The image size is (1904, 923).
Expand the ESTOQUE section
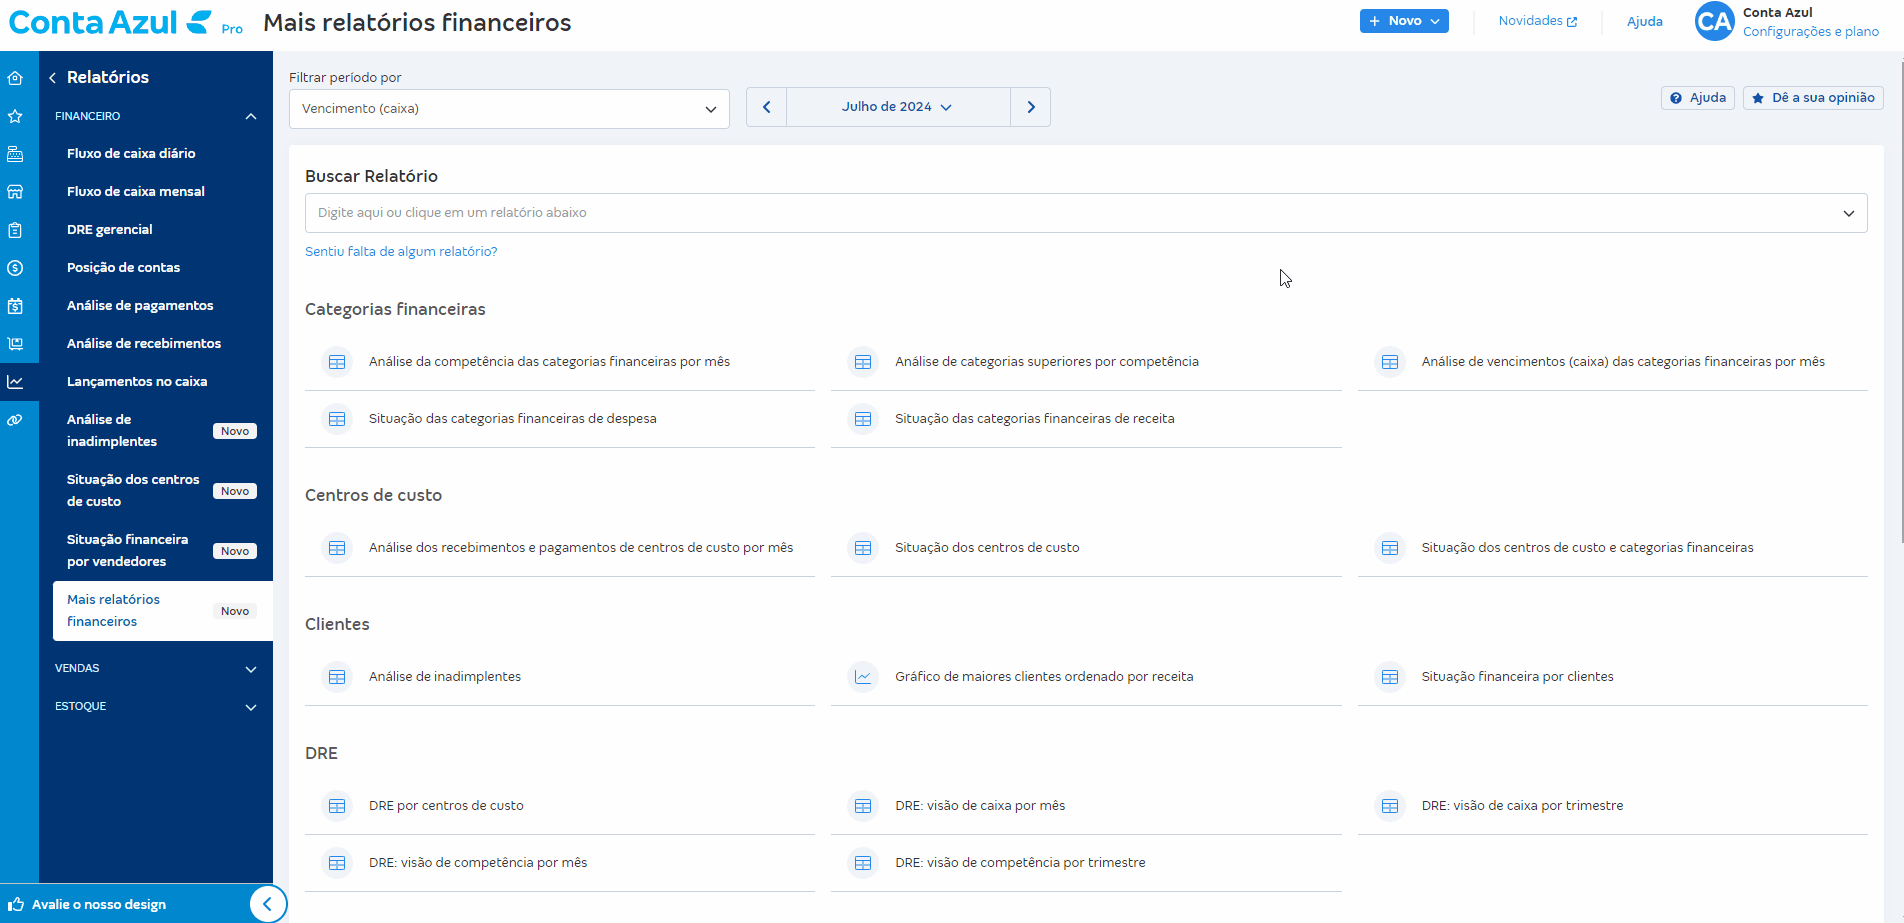coord(251,707)
